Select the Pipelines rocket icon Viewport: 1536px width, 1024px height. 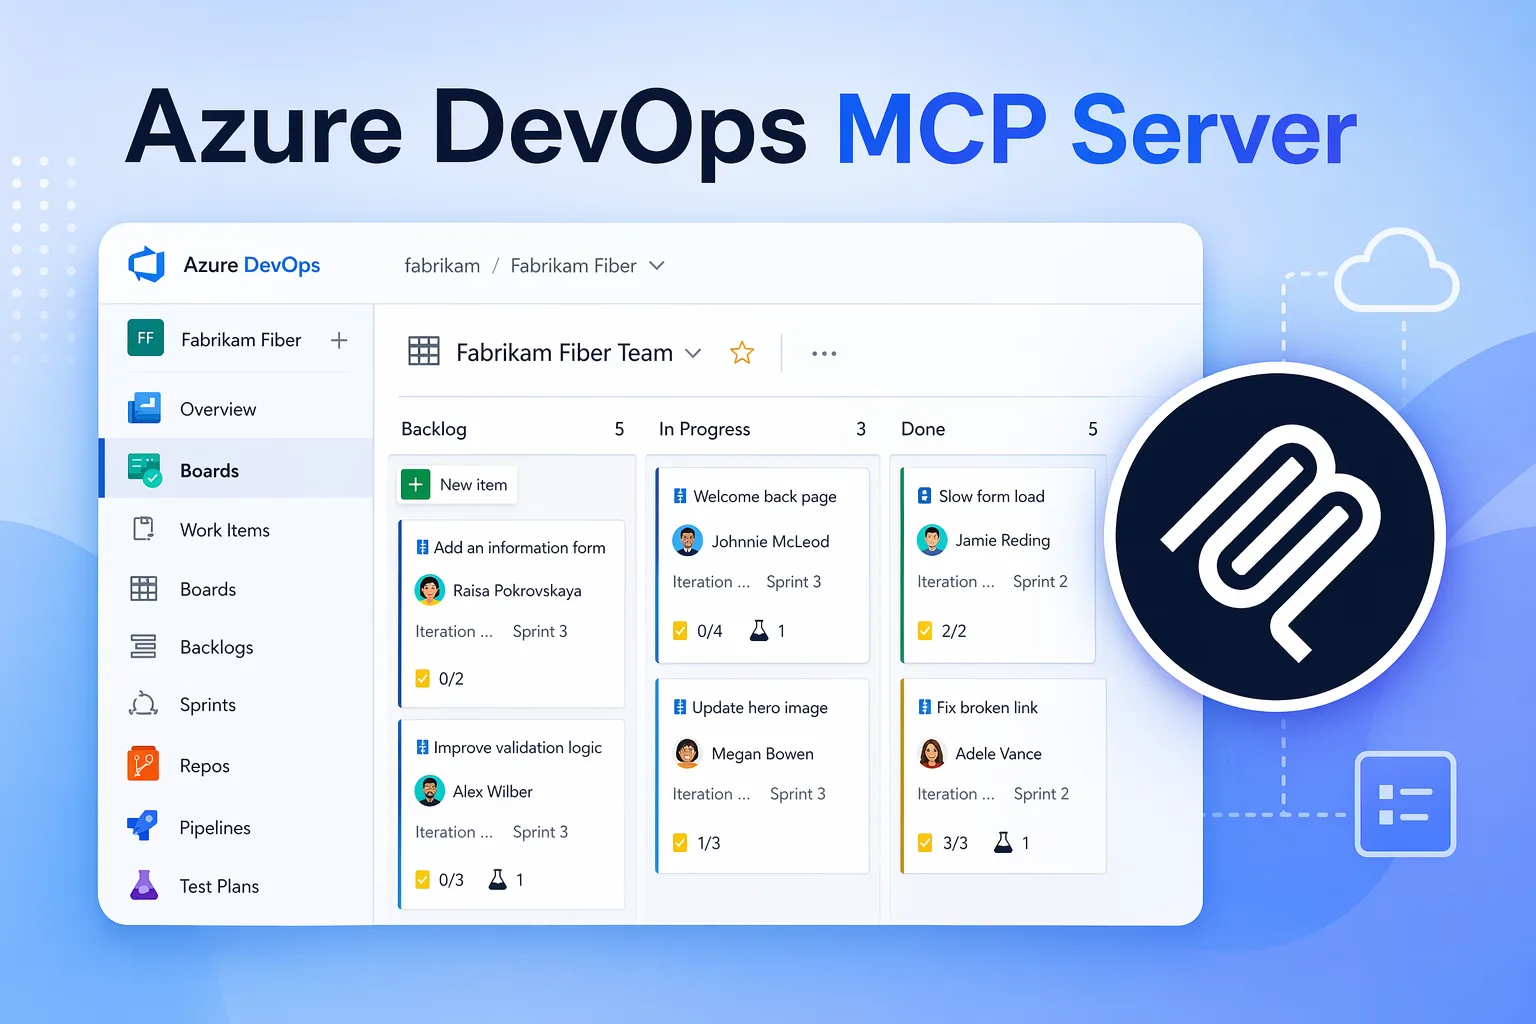click(143, 826)
